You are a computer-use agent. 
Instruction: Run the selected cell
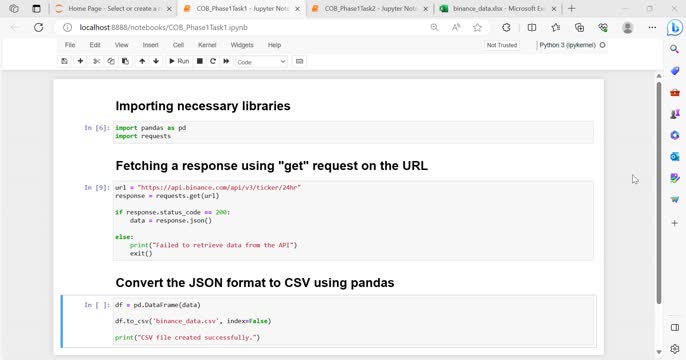pos(179,61)
